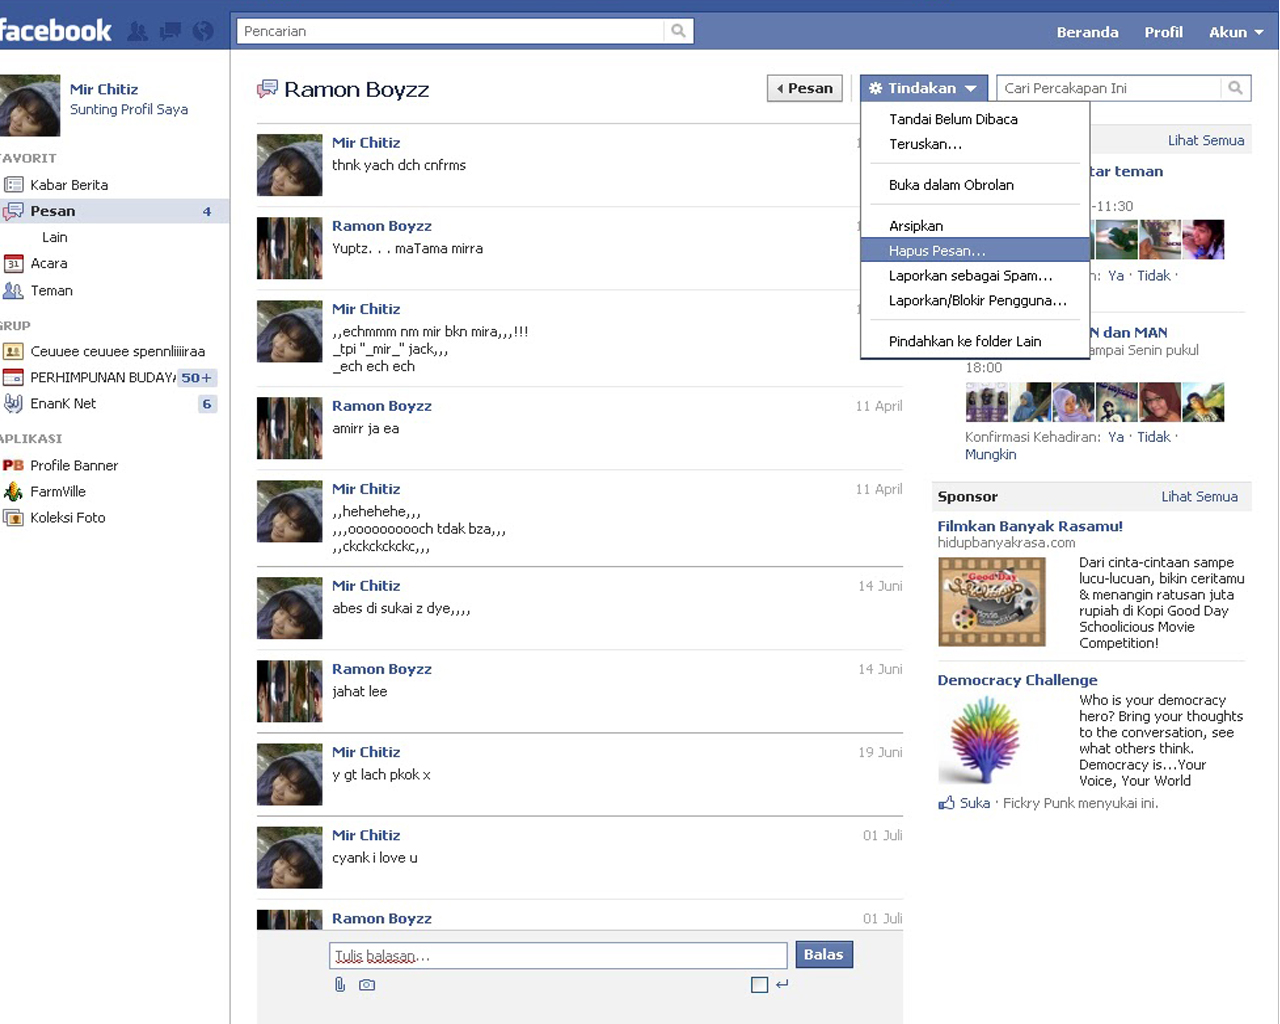The height and width of the screenshot is (1024, 1280).
Task: Click the Koleksi Foto icon
Action: coord(14,518)
